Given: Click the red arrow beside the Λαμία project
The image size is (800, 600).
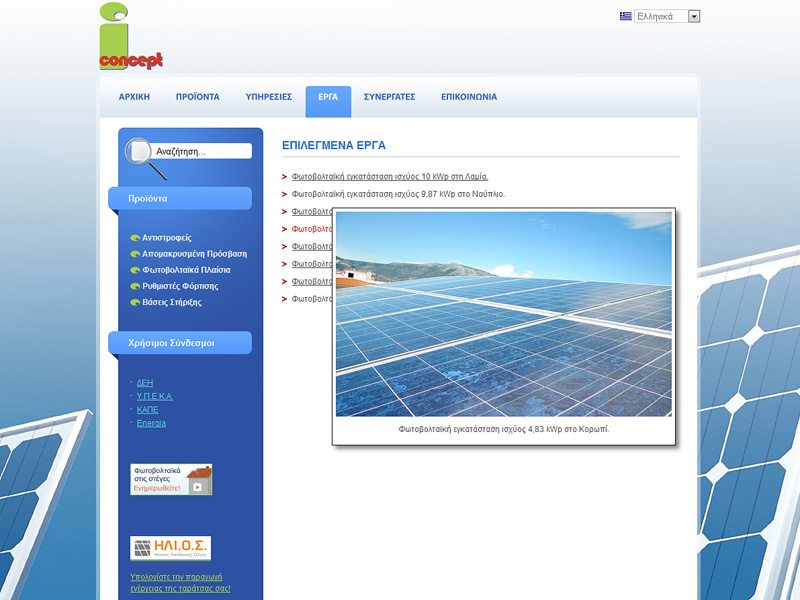Looking at the screenshot, I should (284, 177).
